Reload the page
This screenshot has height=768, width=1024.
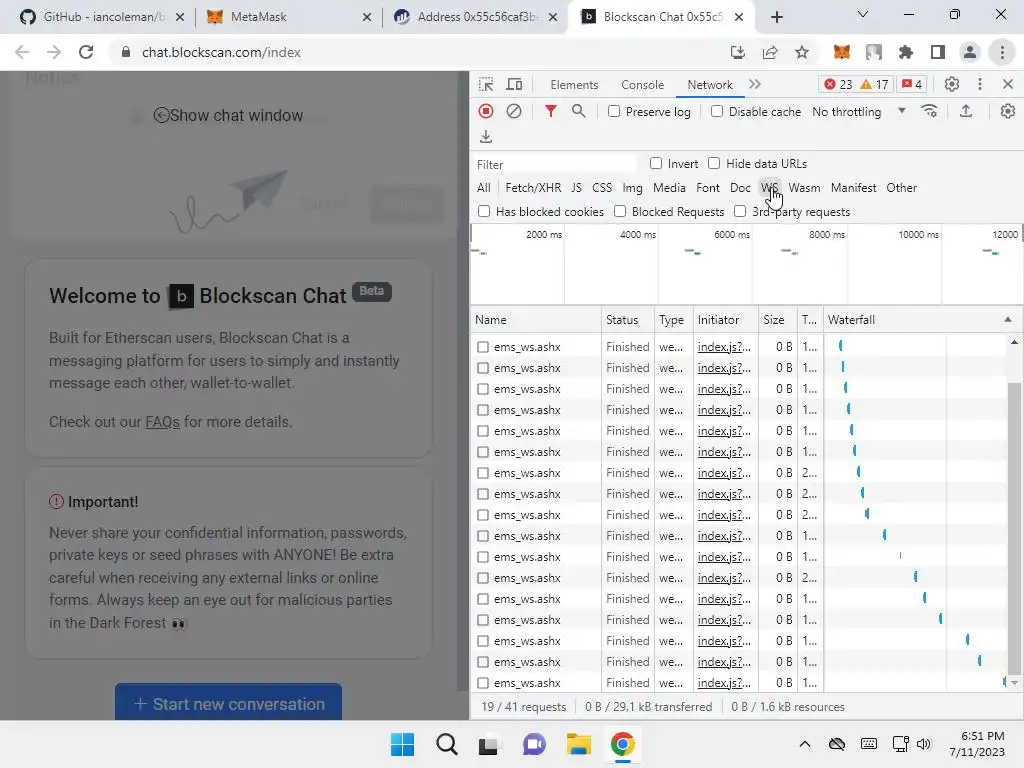tap(86, 52)
